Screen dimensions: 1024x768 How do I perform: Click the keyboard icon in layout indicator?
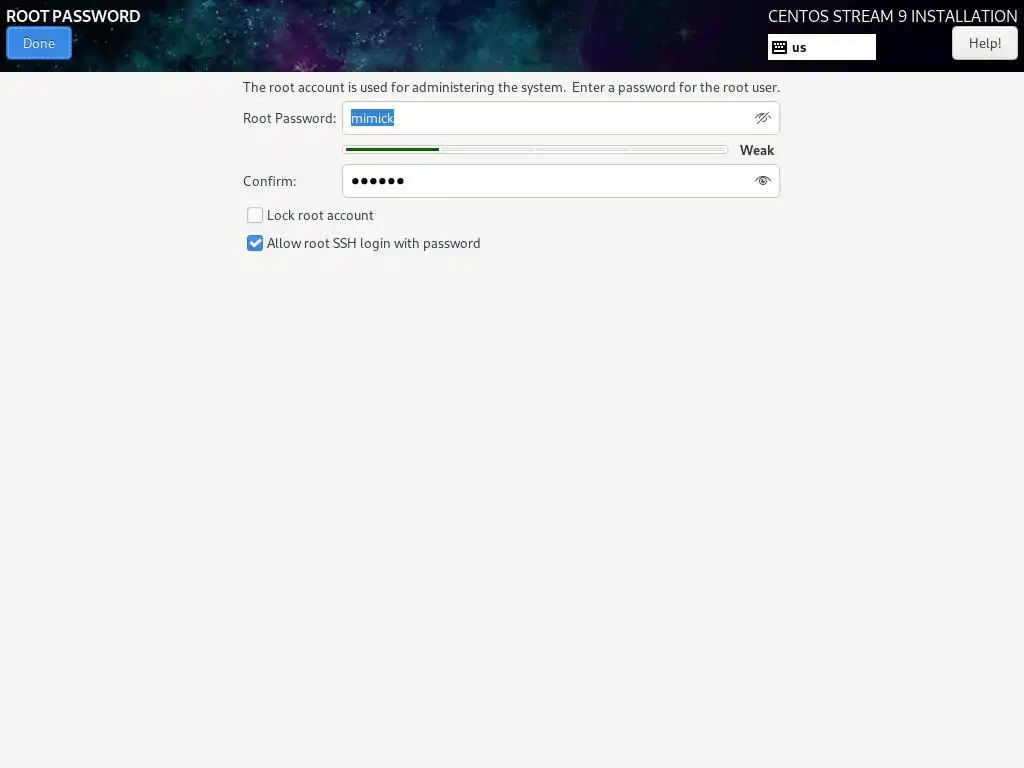tap(779, 47)
